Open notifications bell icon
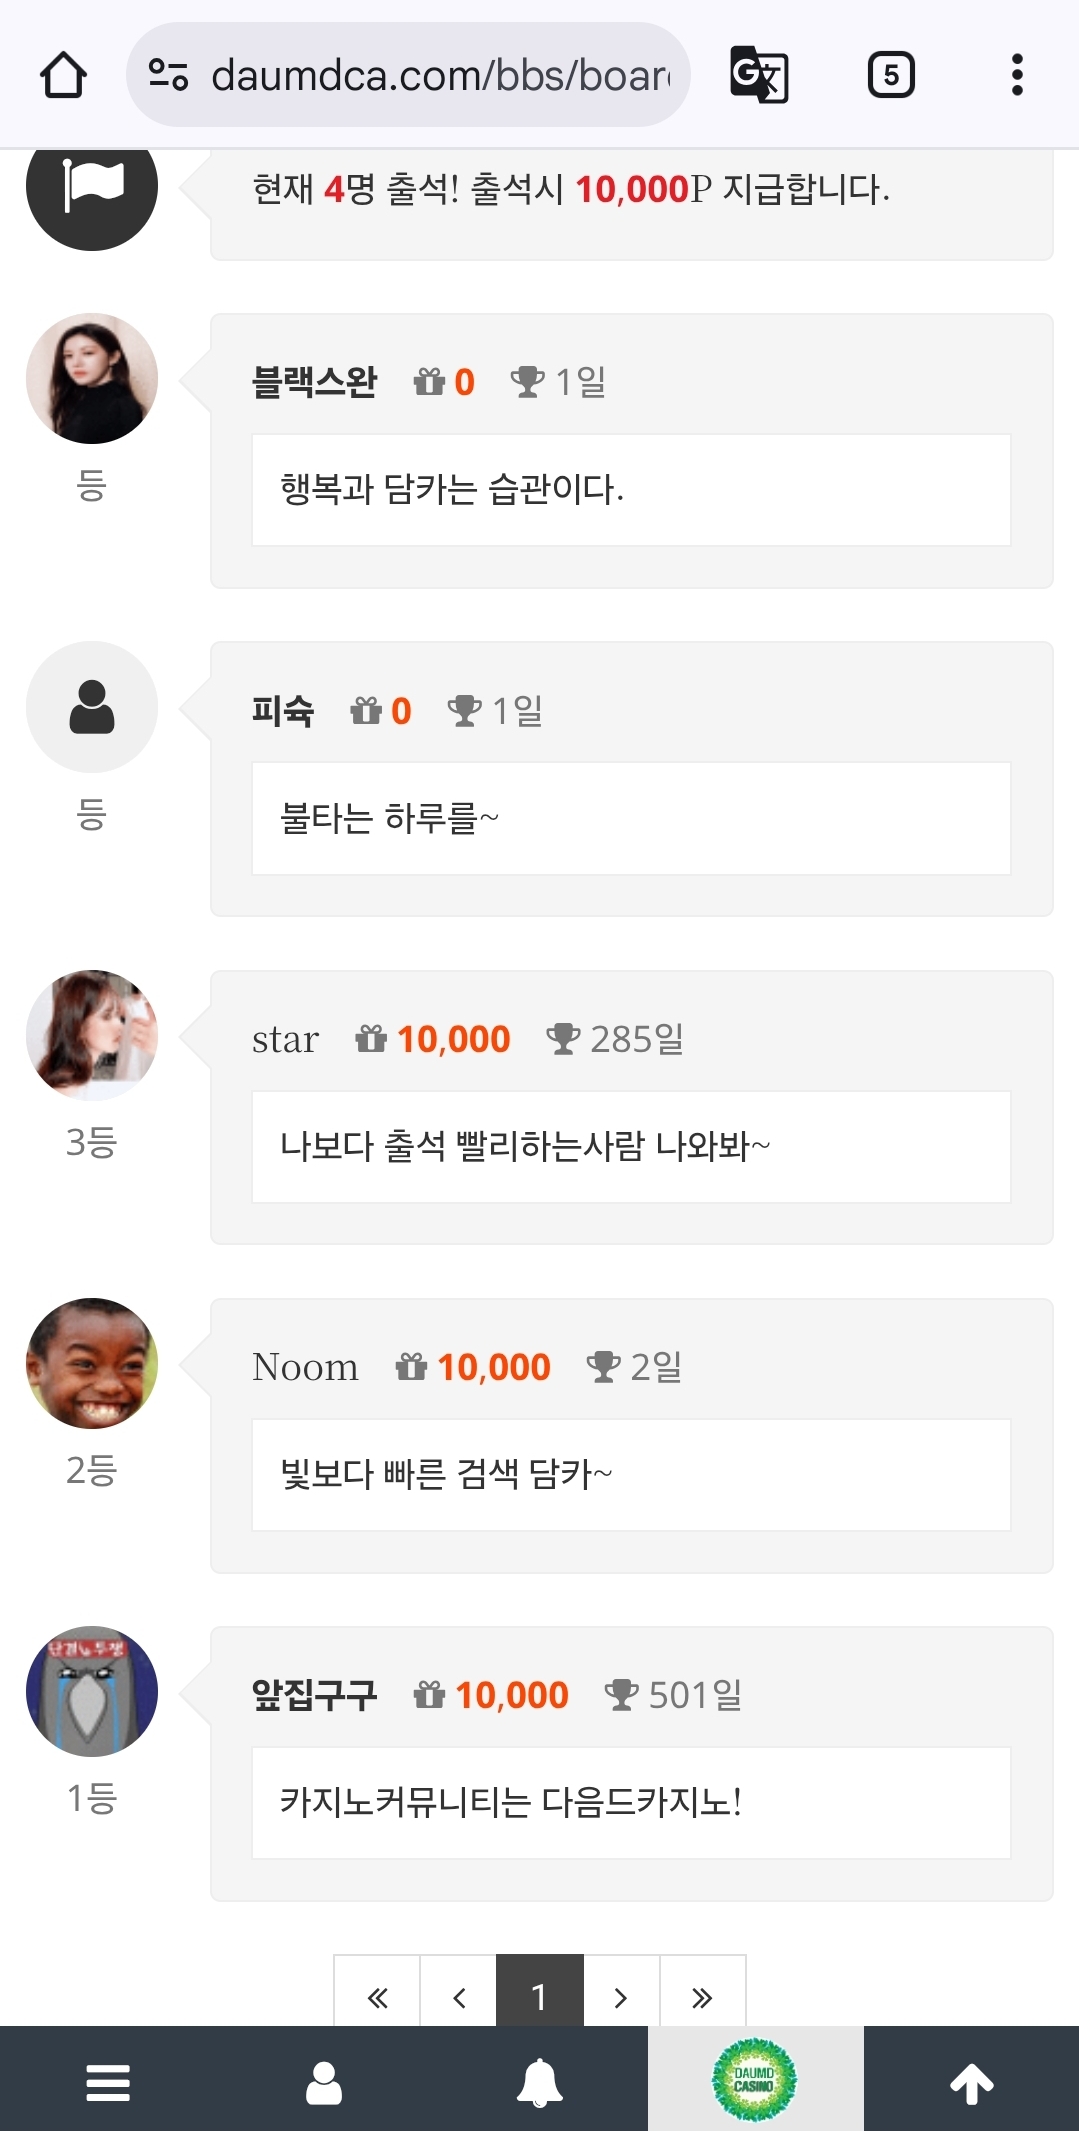The width and height of the screenshot is (1079, 2131). click(x=539, y=2083)
